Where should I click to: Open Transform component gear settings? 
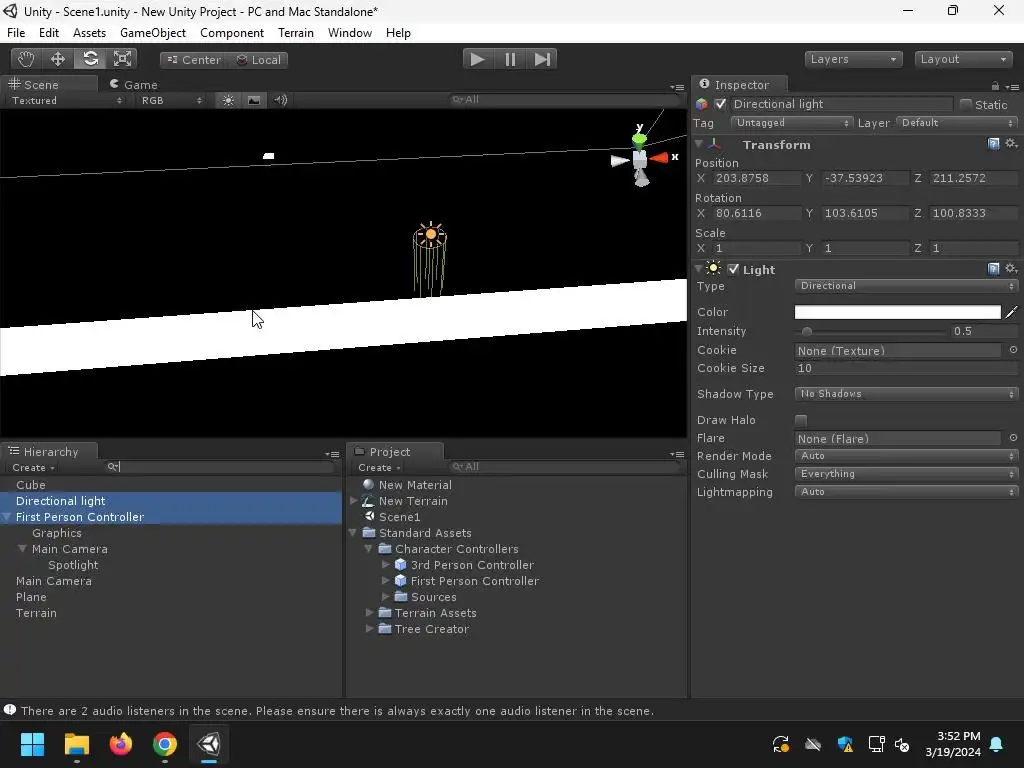[1011, 144]
